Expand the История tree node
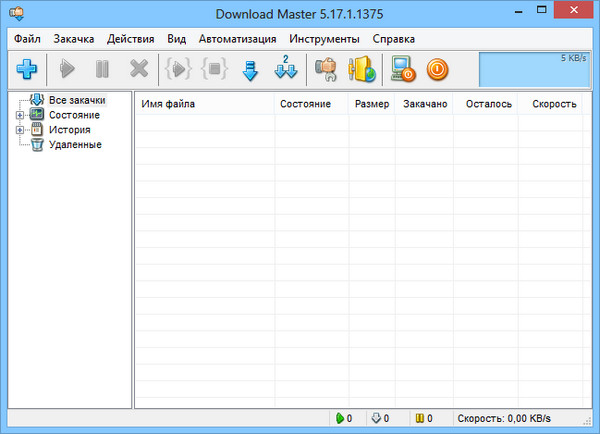The width and height of the screenshot is (600, 434). pyautogui.click(x=19, y=130)
